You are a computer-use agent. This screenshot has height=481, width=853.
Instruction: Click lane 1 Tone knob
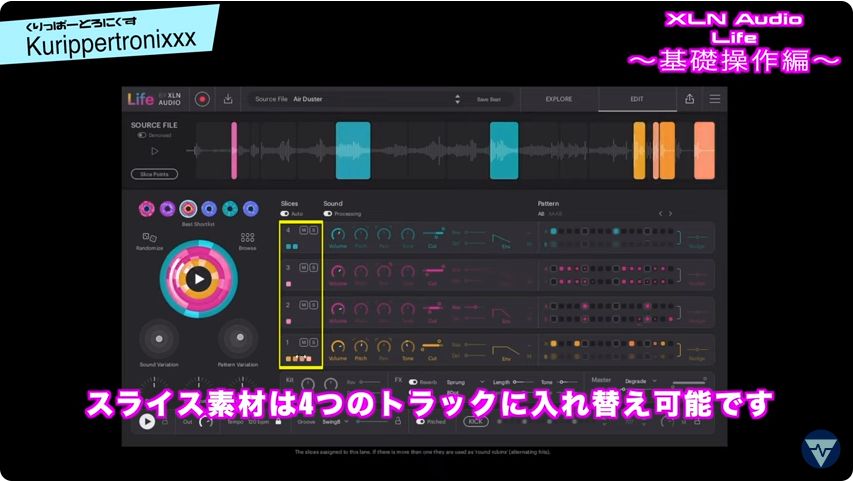pos(407,347)
